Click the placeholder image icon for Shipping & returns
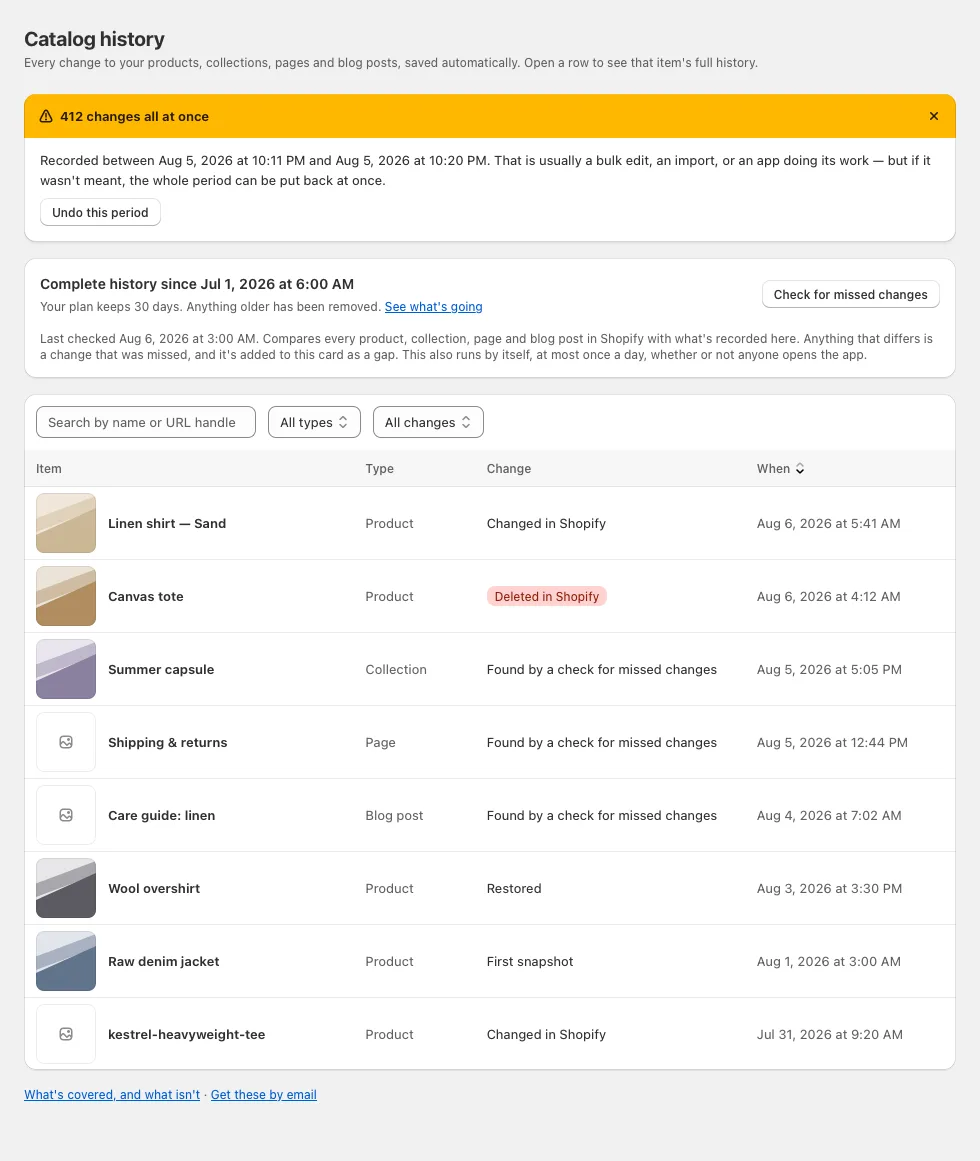Viewport: 980px width, 1161px height. (66, 742)
